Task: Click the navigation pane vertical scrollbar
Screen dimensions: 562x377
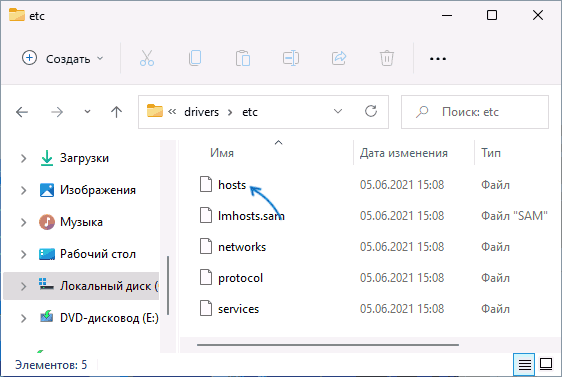Action: (168, 285)
